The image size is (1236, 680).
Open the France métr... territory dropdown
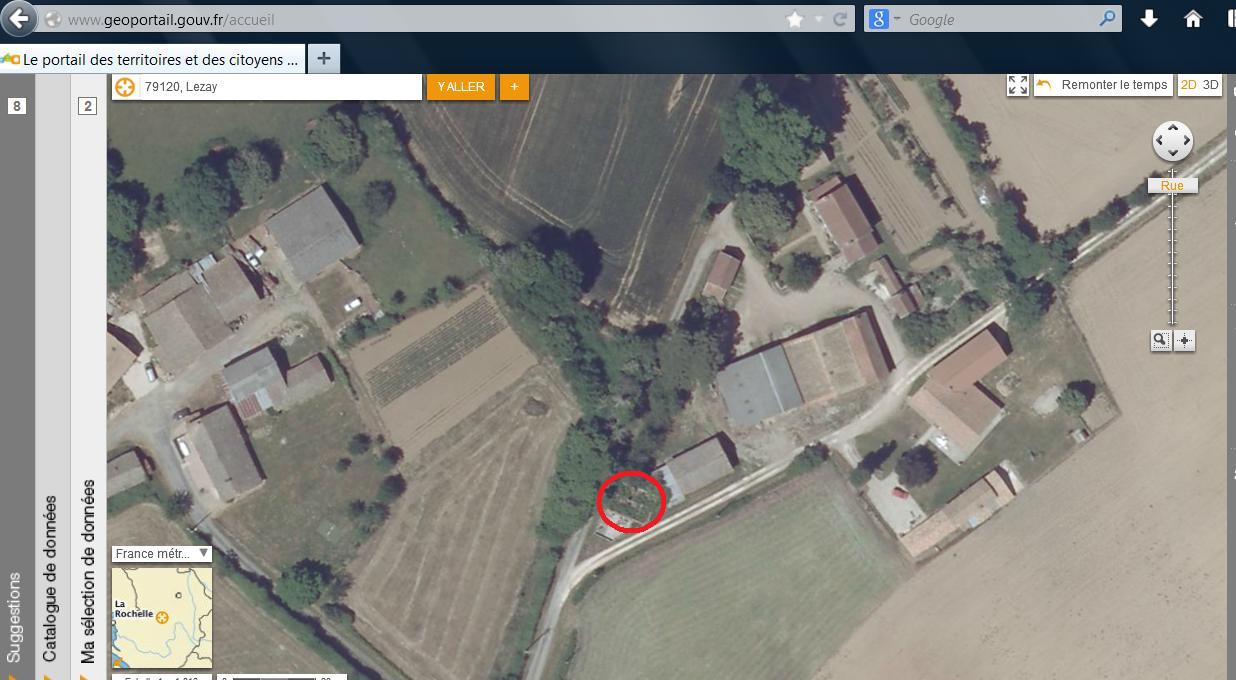point(161,553)
